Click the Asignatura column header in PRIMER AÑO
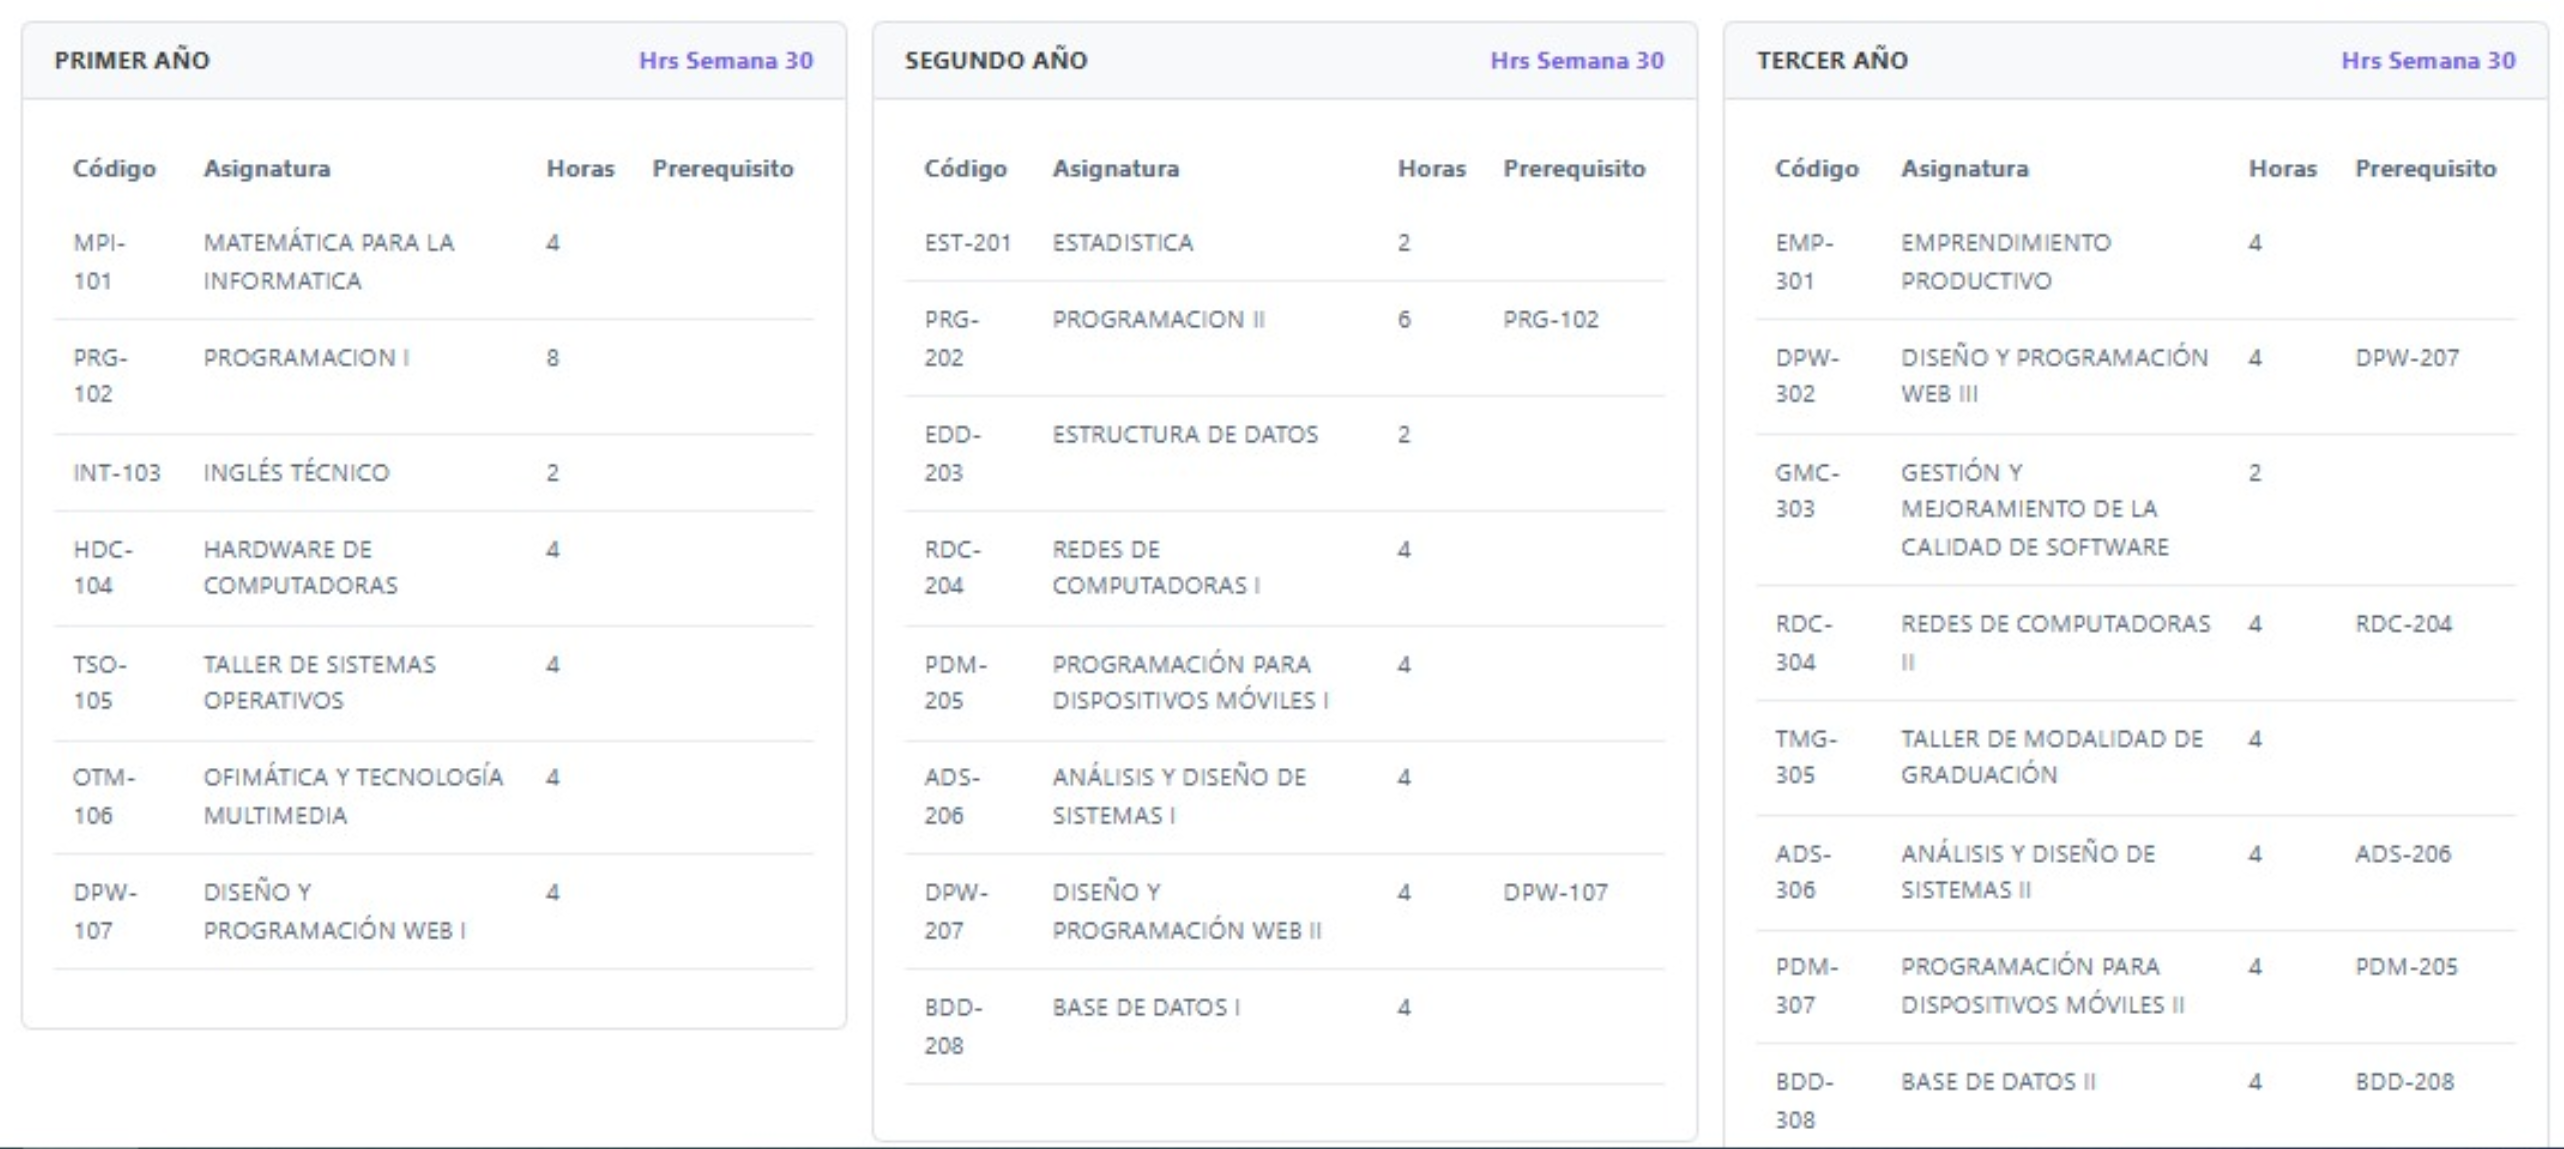 click(267, 168)
